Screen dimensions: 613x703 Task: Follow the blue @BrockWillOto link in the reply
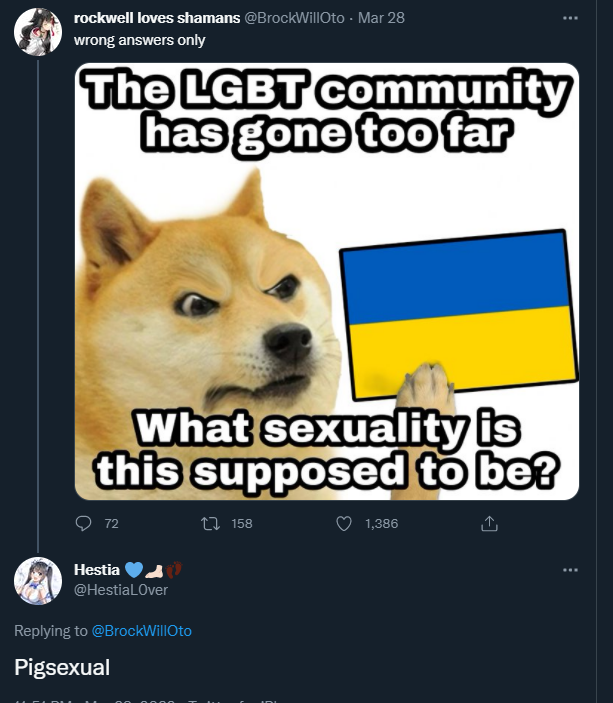coord(142,631)
